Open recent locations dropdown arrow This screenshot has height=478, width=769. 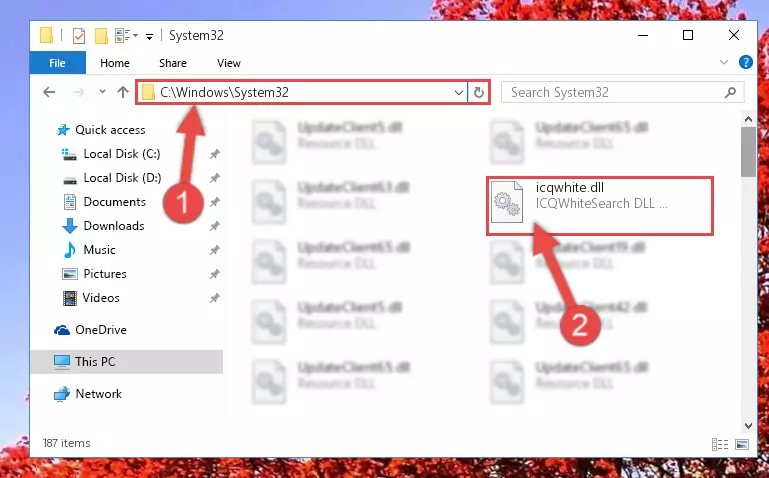102,92
